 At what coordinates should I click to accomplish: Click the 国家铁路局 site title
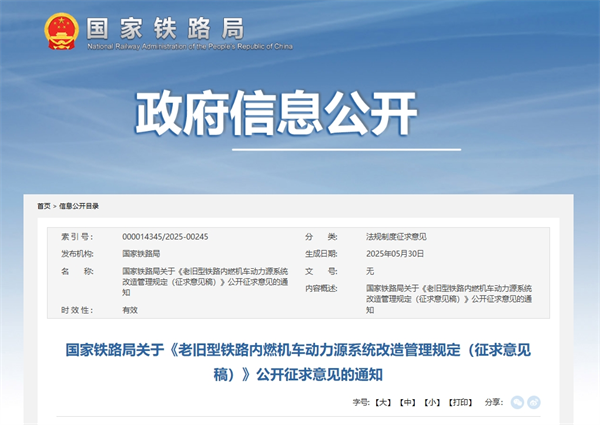(x=165, y=29)
